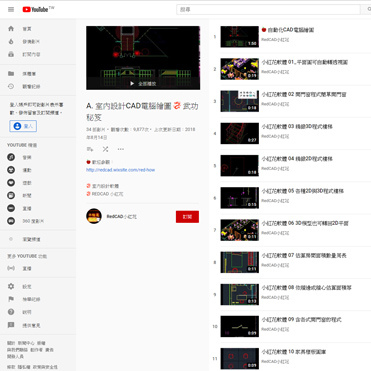Open video 3 thumbnail lasting 0:18
Screen dimensions: 371x371
click(239, 101)
